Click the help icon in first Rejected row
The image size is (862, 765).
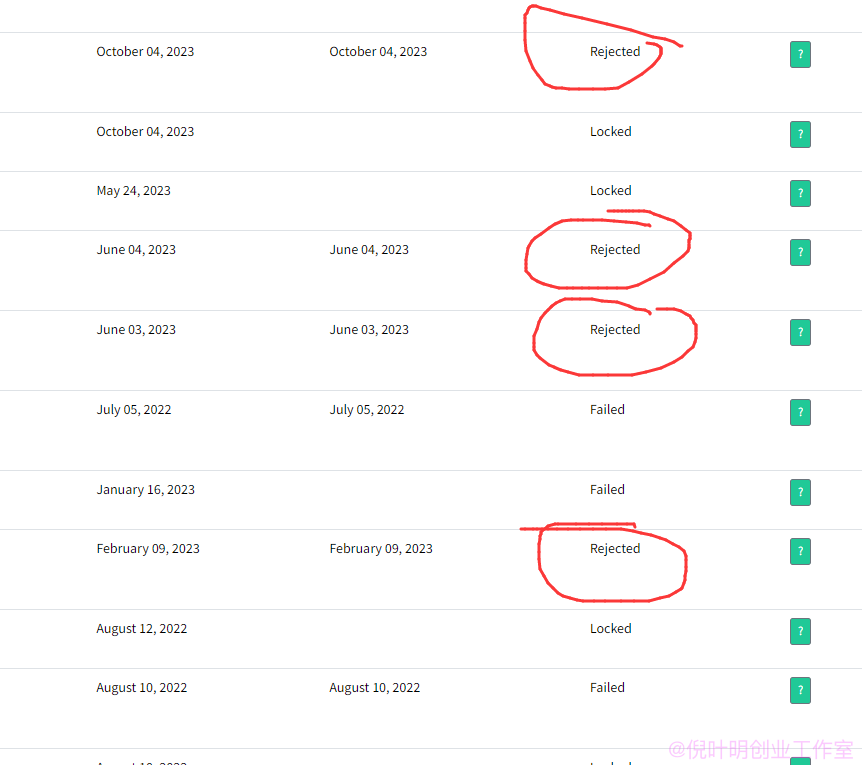point(800,54)
